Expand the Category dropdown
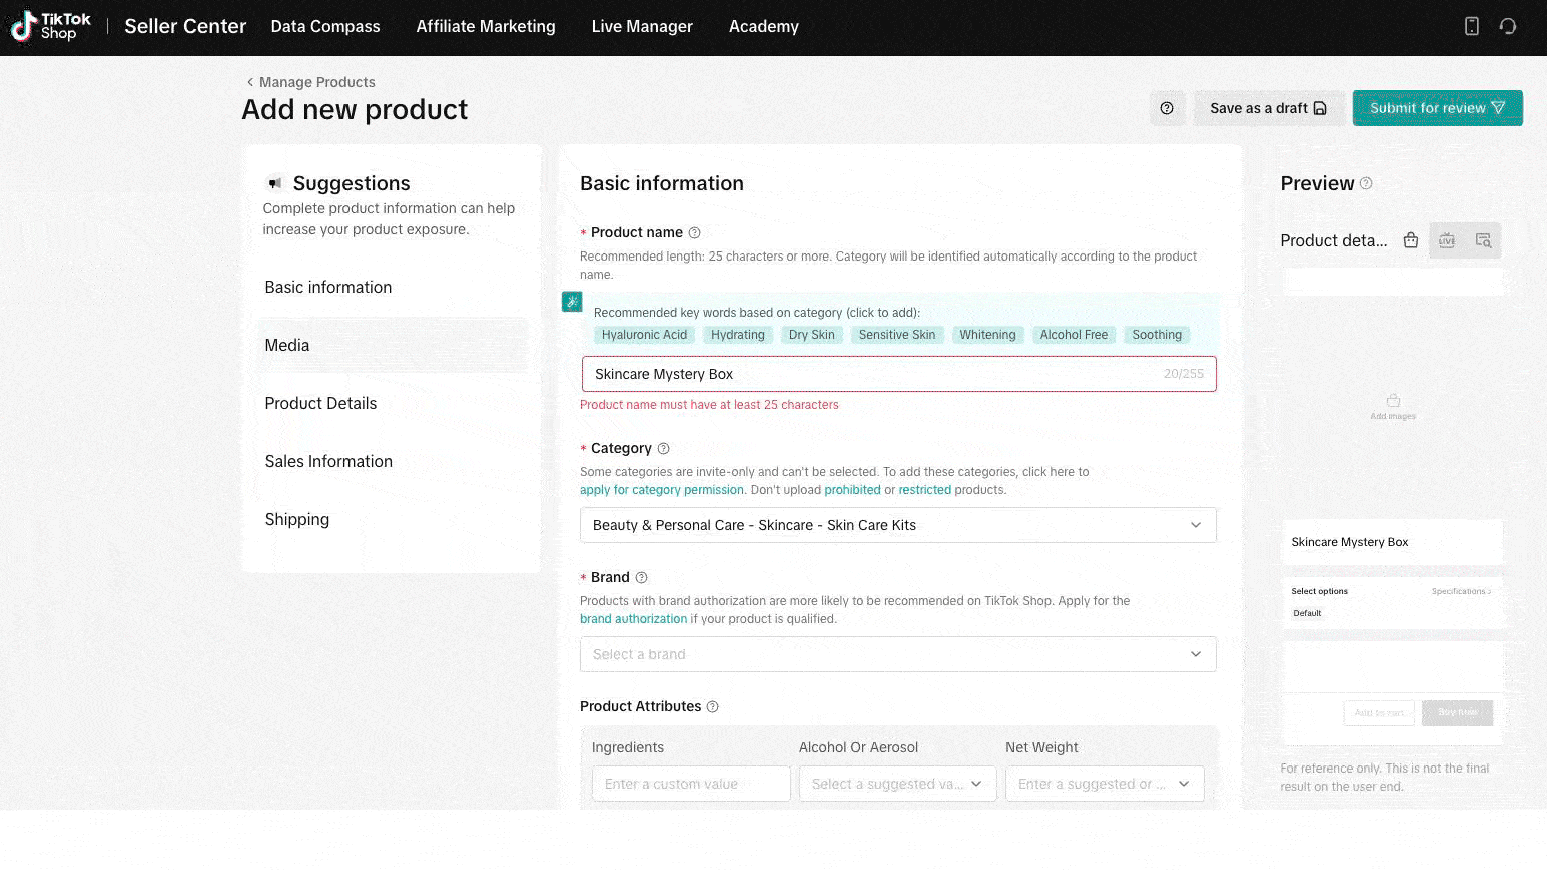Screen dimensions: 1547x870 coord(898,525)
